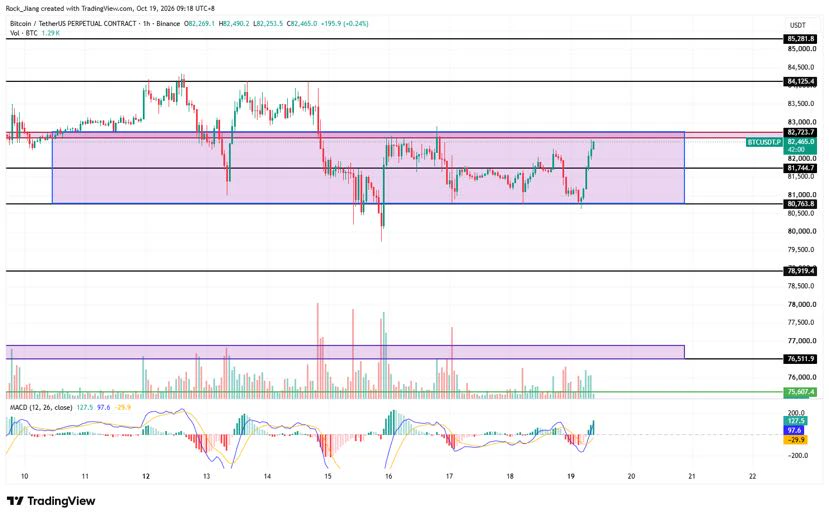Click the blue 97.6 MACD axis tag
The height and width of the screenshot is (518, 829).
[x=795, y=431]
